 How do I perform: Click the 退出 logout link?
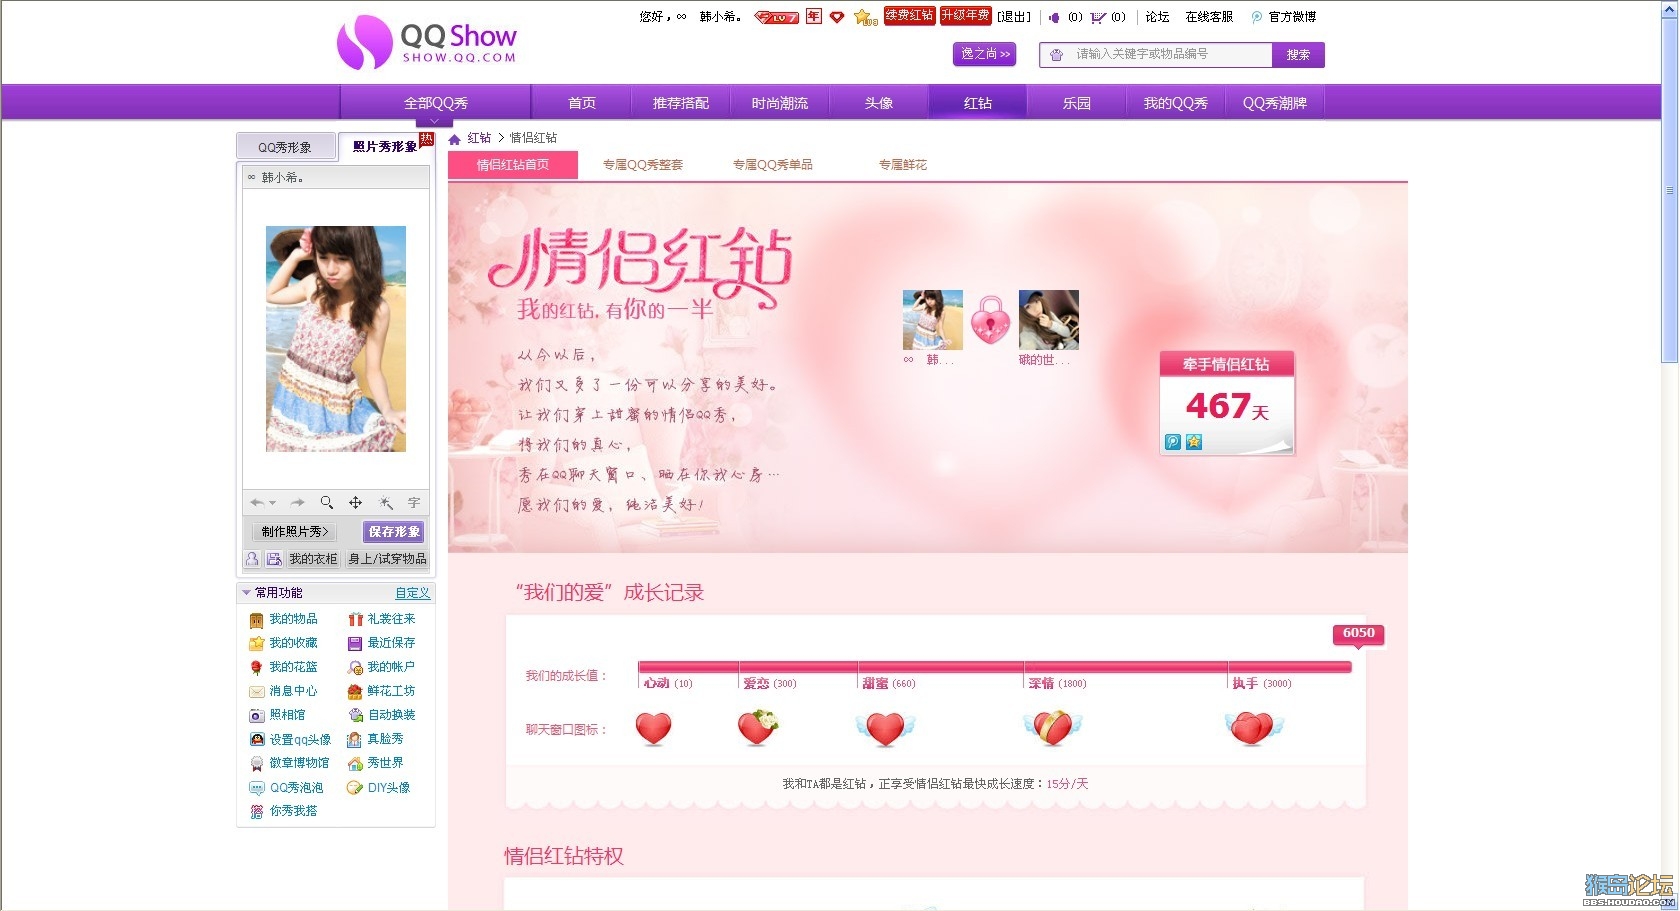(1014, 17)
